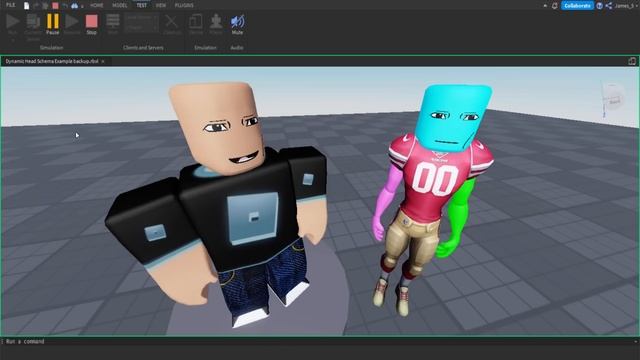Stop the simulation with the red Stop button
Screen dimensions: 640x360
pyautogui.click(x=91, y=24)
